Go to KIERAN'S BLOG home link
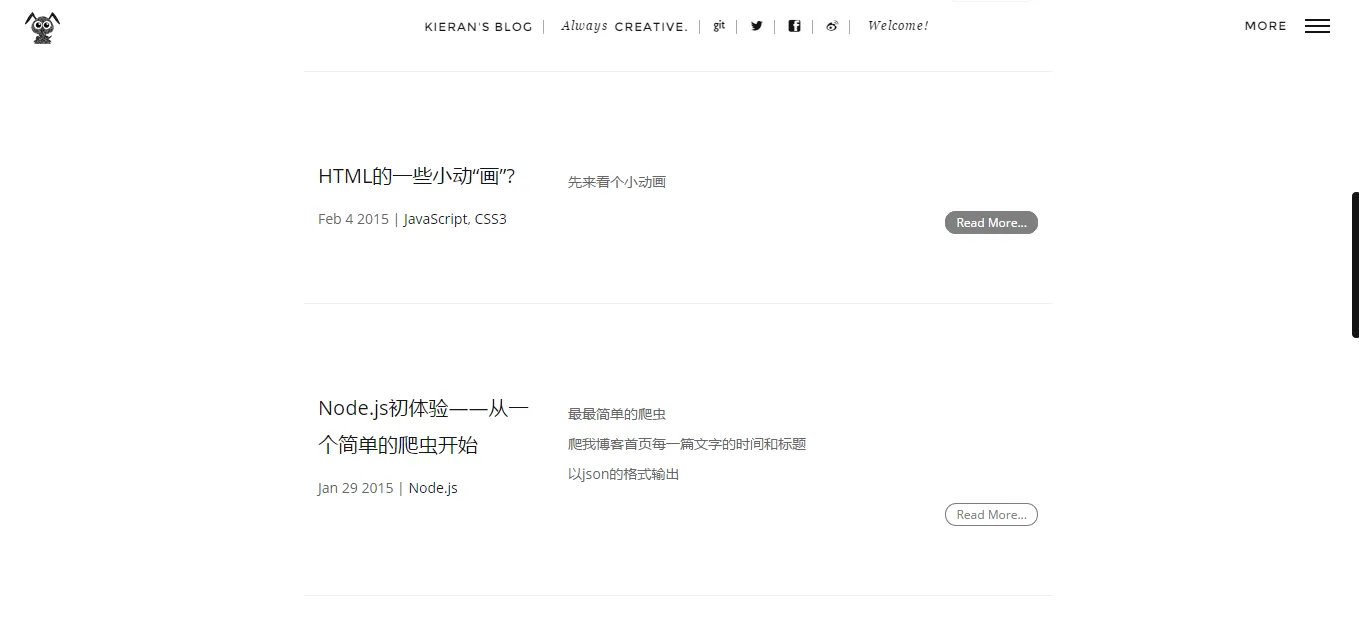The height and width of the screenshot is (625, 1359). [478, 27]
